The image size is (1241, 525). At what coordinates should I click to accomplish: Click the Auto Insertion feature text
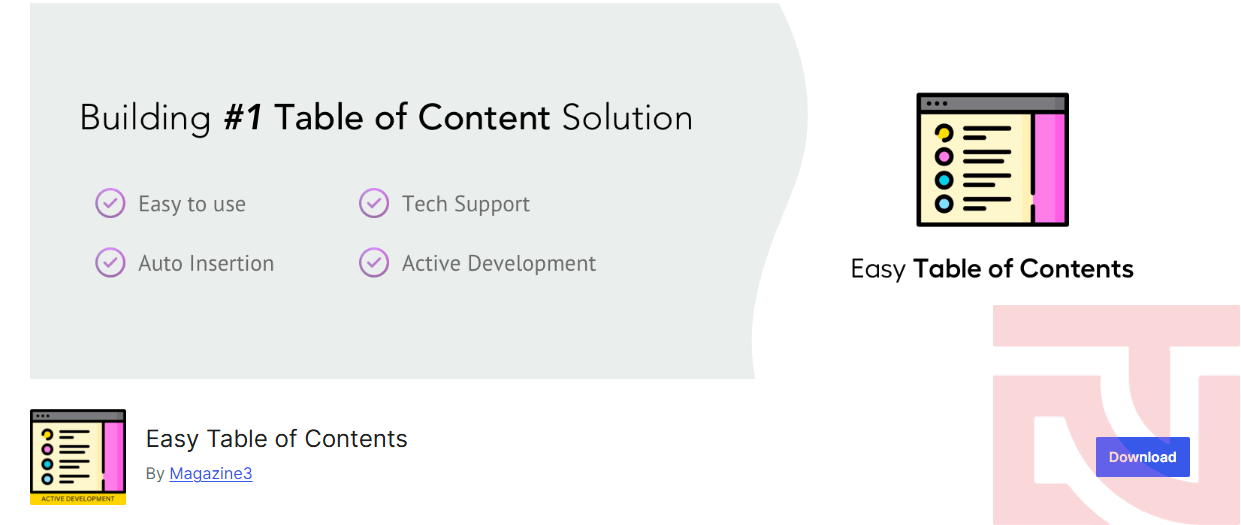point(206,264)
